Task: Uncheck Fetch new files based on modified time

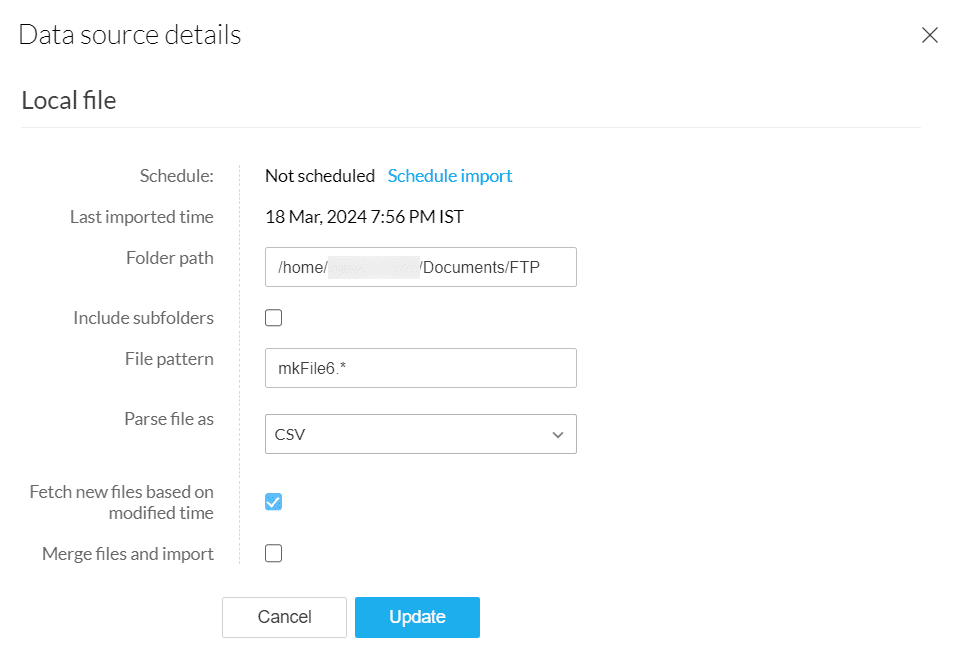Action: tap(274, 502)
